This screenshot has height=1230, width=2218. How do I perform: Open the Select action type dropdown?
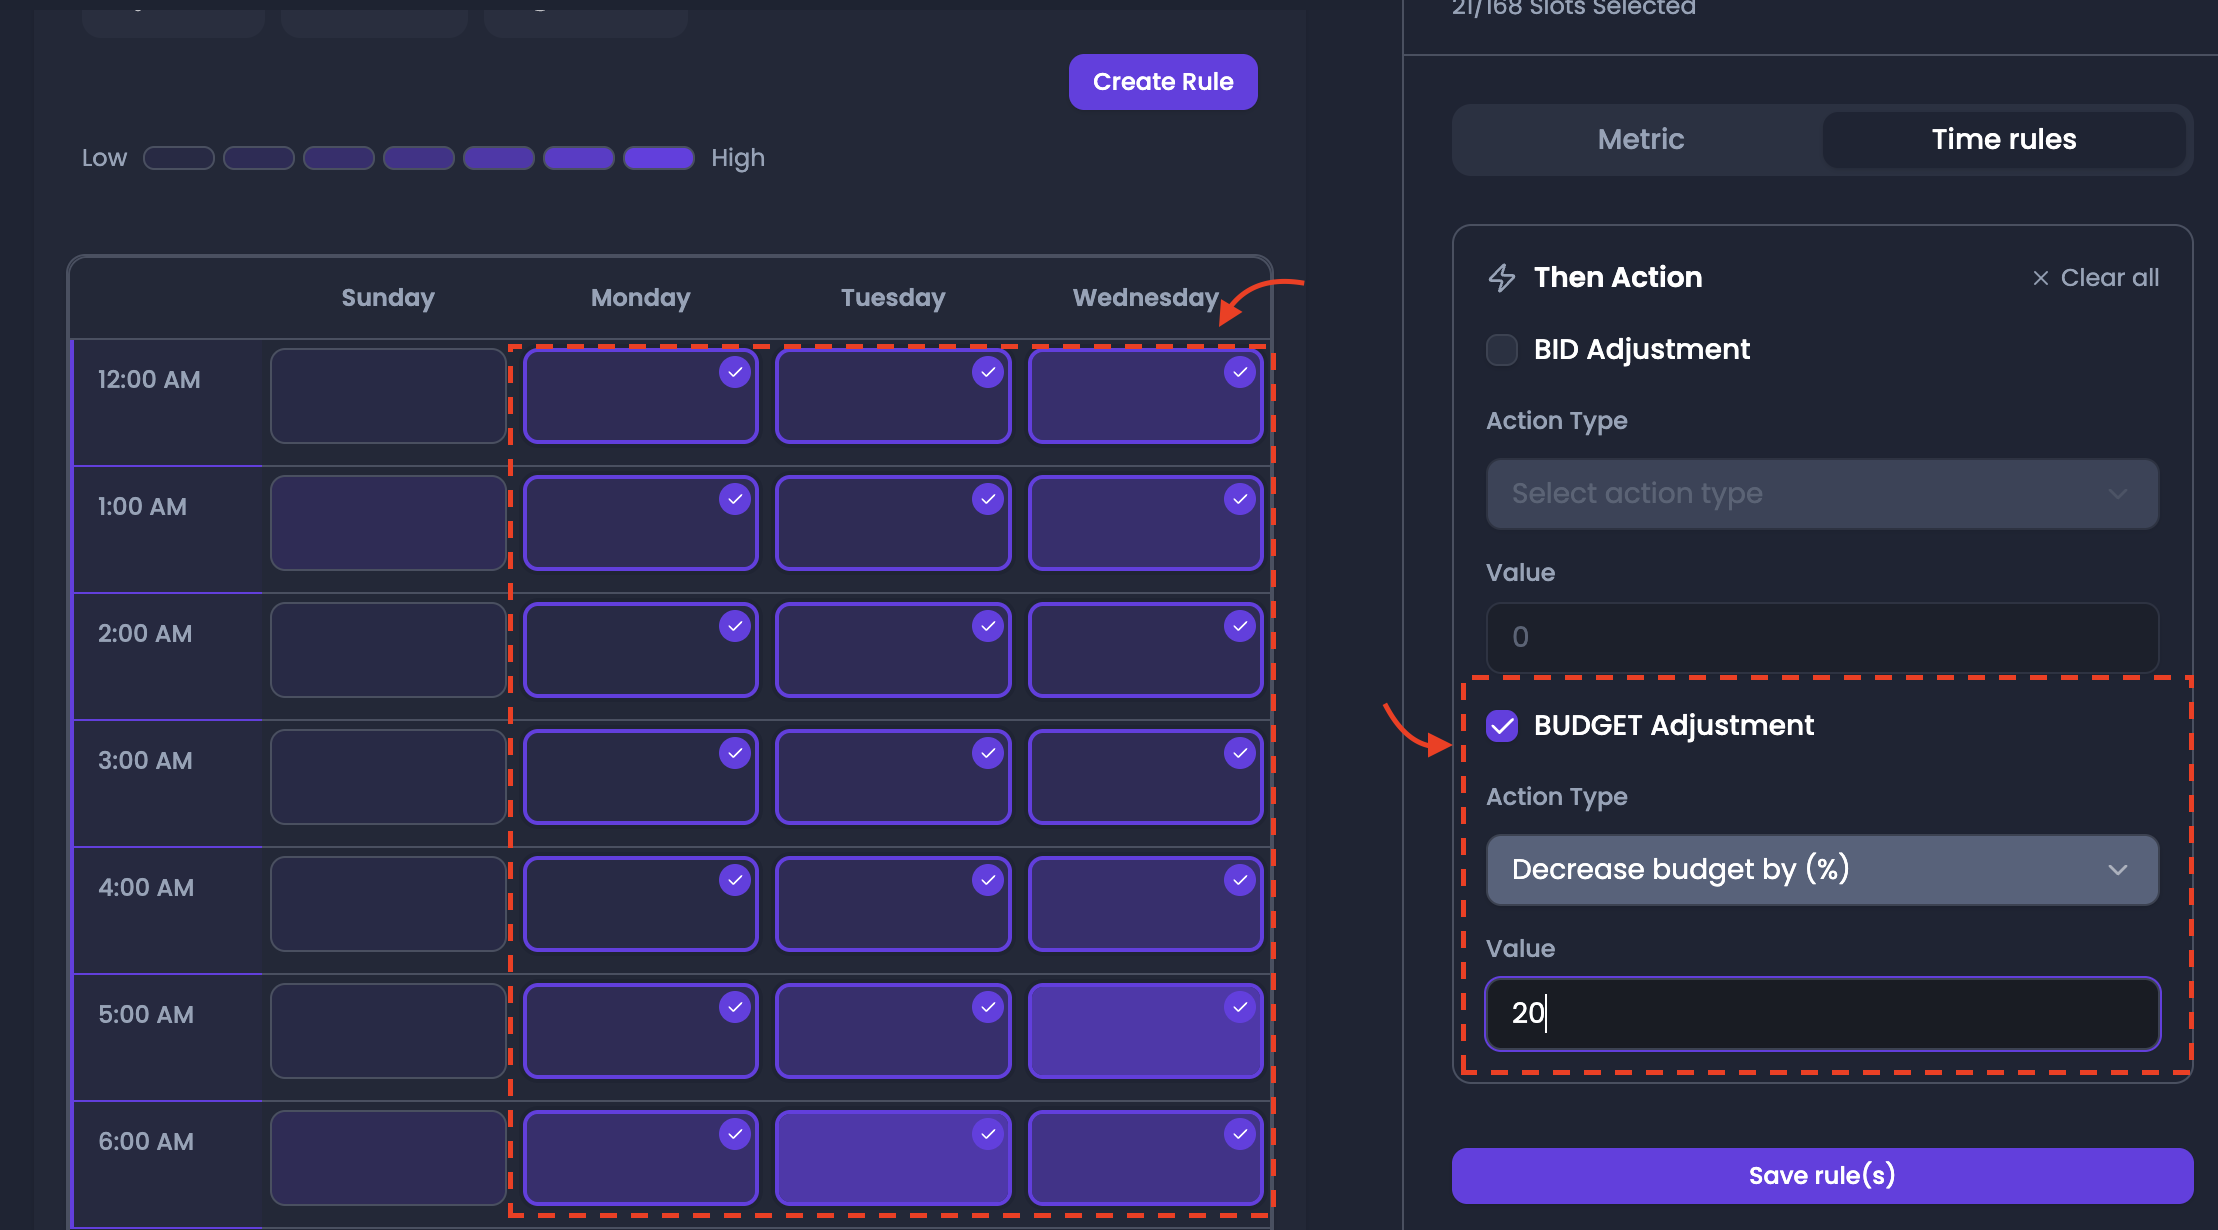[1822, 494]
